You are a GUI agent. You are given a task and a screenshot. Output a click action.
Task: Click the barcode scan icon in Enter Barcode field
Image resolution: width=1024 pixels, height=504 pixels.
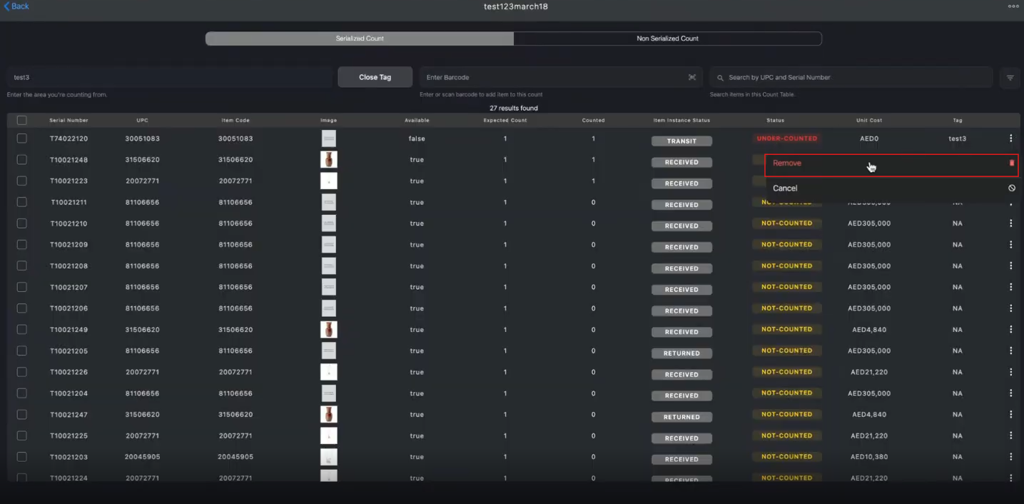692,77
